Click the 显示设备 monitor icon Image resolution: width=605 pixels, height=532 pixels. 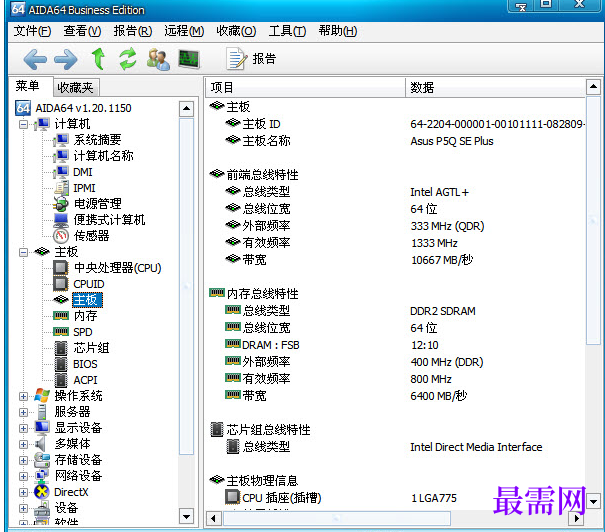point(42,428)
